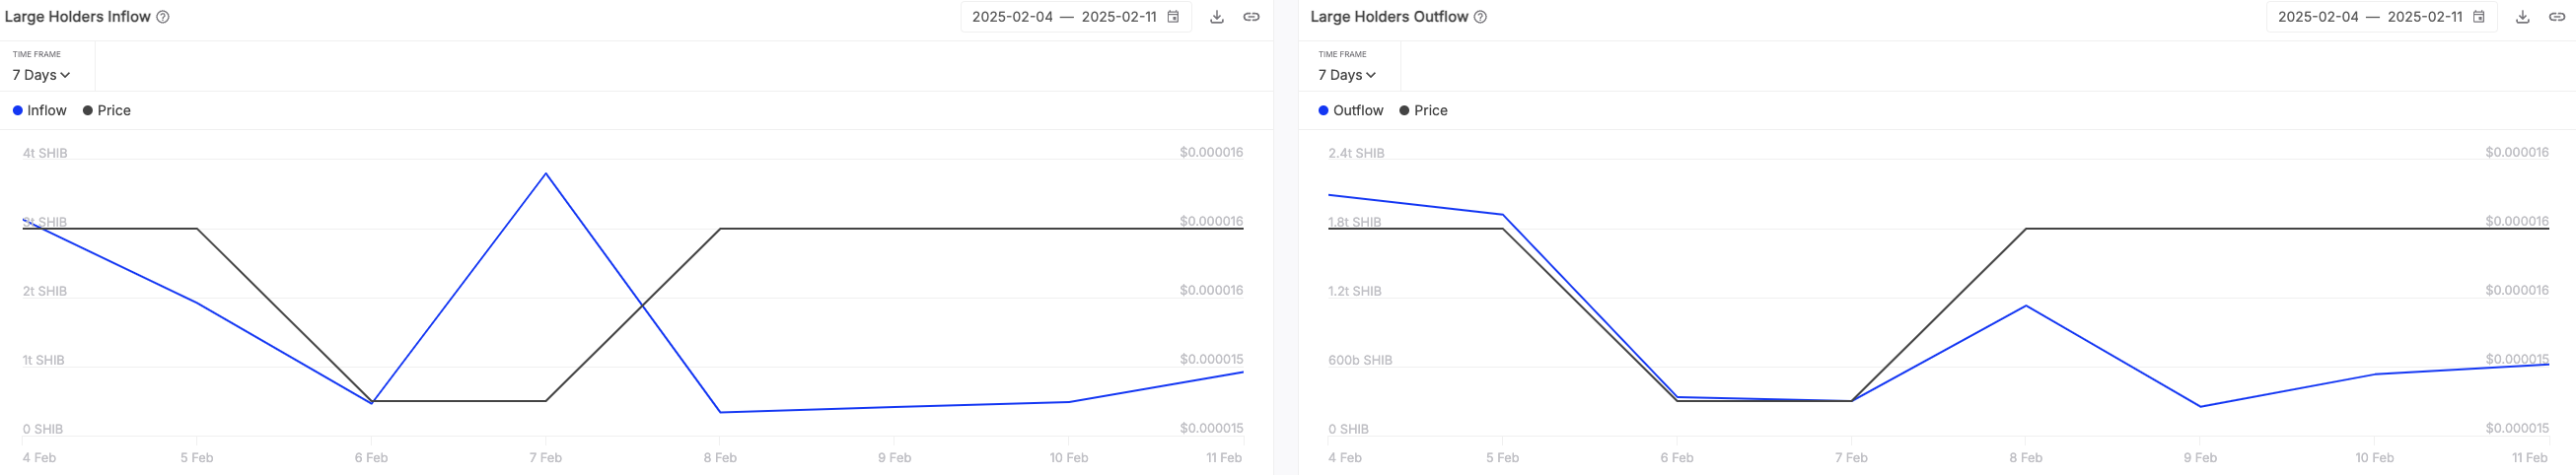The height and width of the screenshot is (475, 2576).
Task: Edit the Outflow start date 2025-02-04
Action: pyautogui.click(x=2318, y=17)
